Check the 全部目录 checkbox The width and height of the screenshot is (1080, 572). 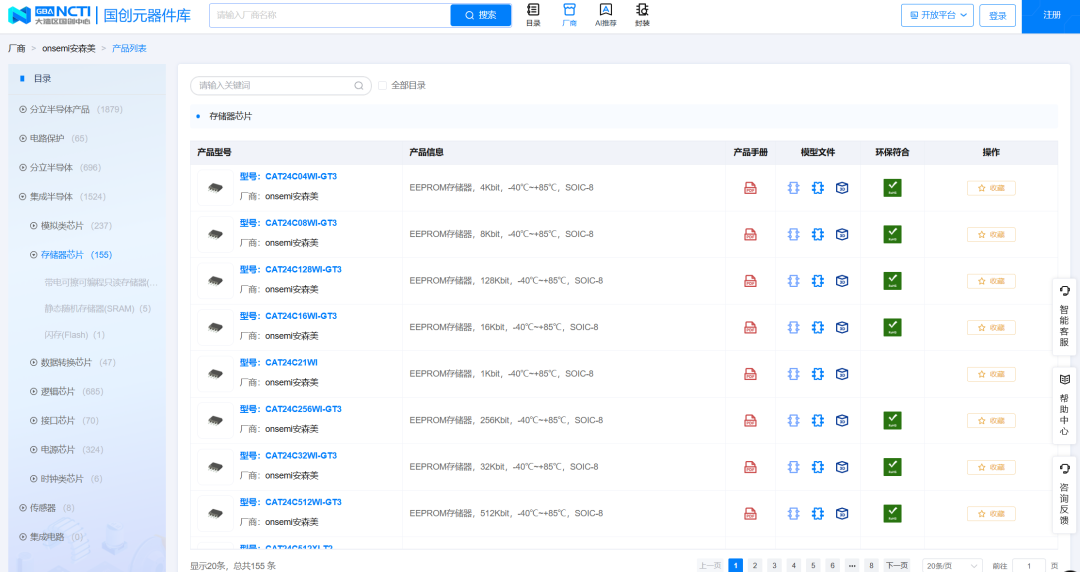(x=383, y=86)
